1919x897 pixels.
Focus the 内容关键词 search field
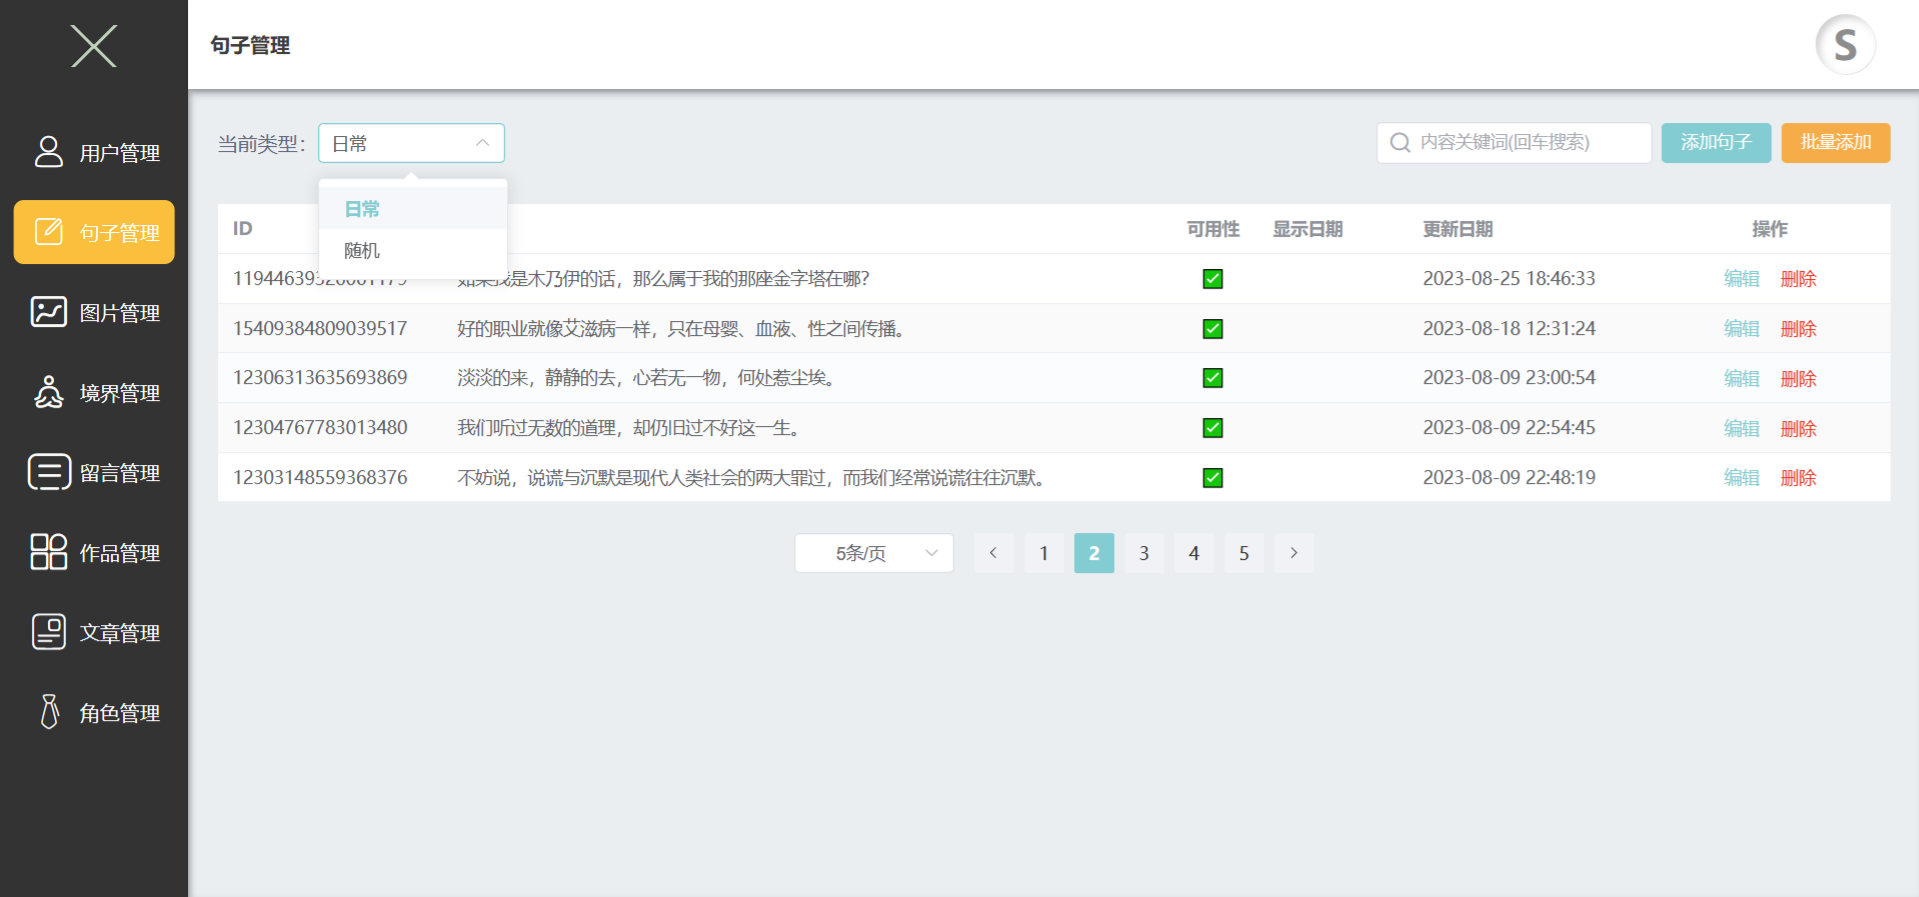click(x=1514, y=143)
